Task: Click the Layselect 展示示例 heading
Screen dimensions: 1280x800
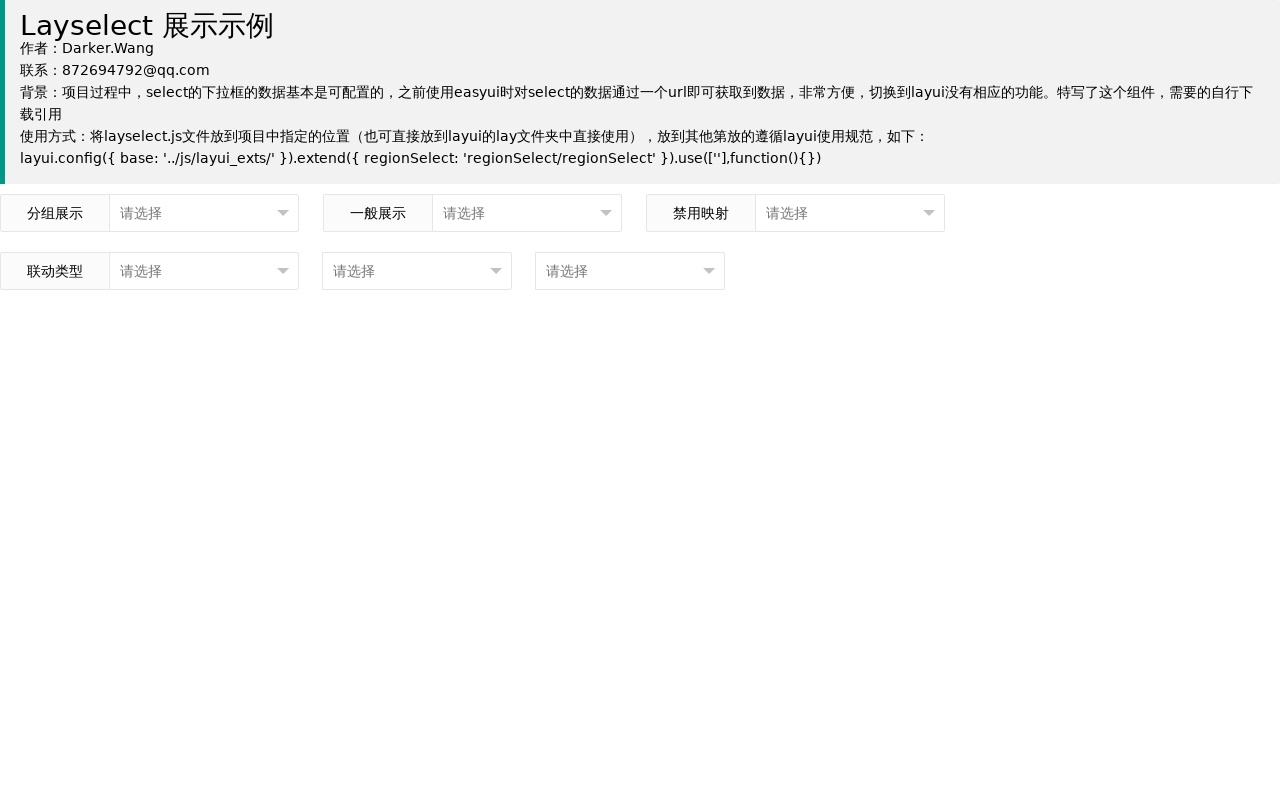Action: tap(147, 25)
